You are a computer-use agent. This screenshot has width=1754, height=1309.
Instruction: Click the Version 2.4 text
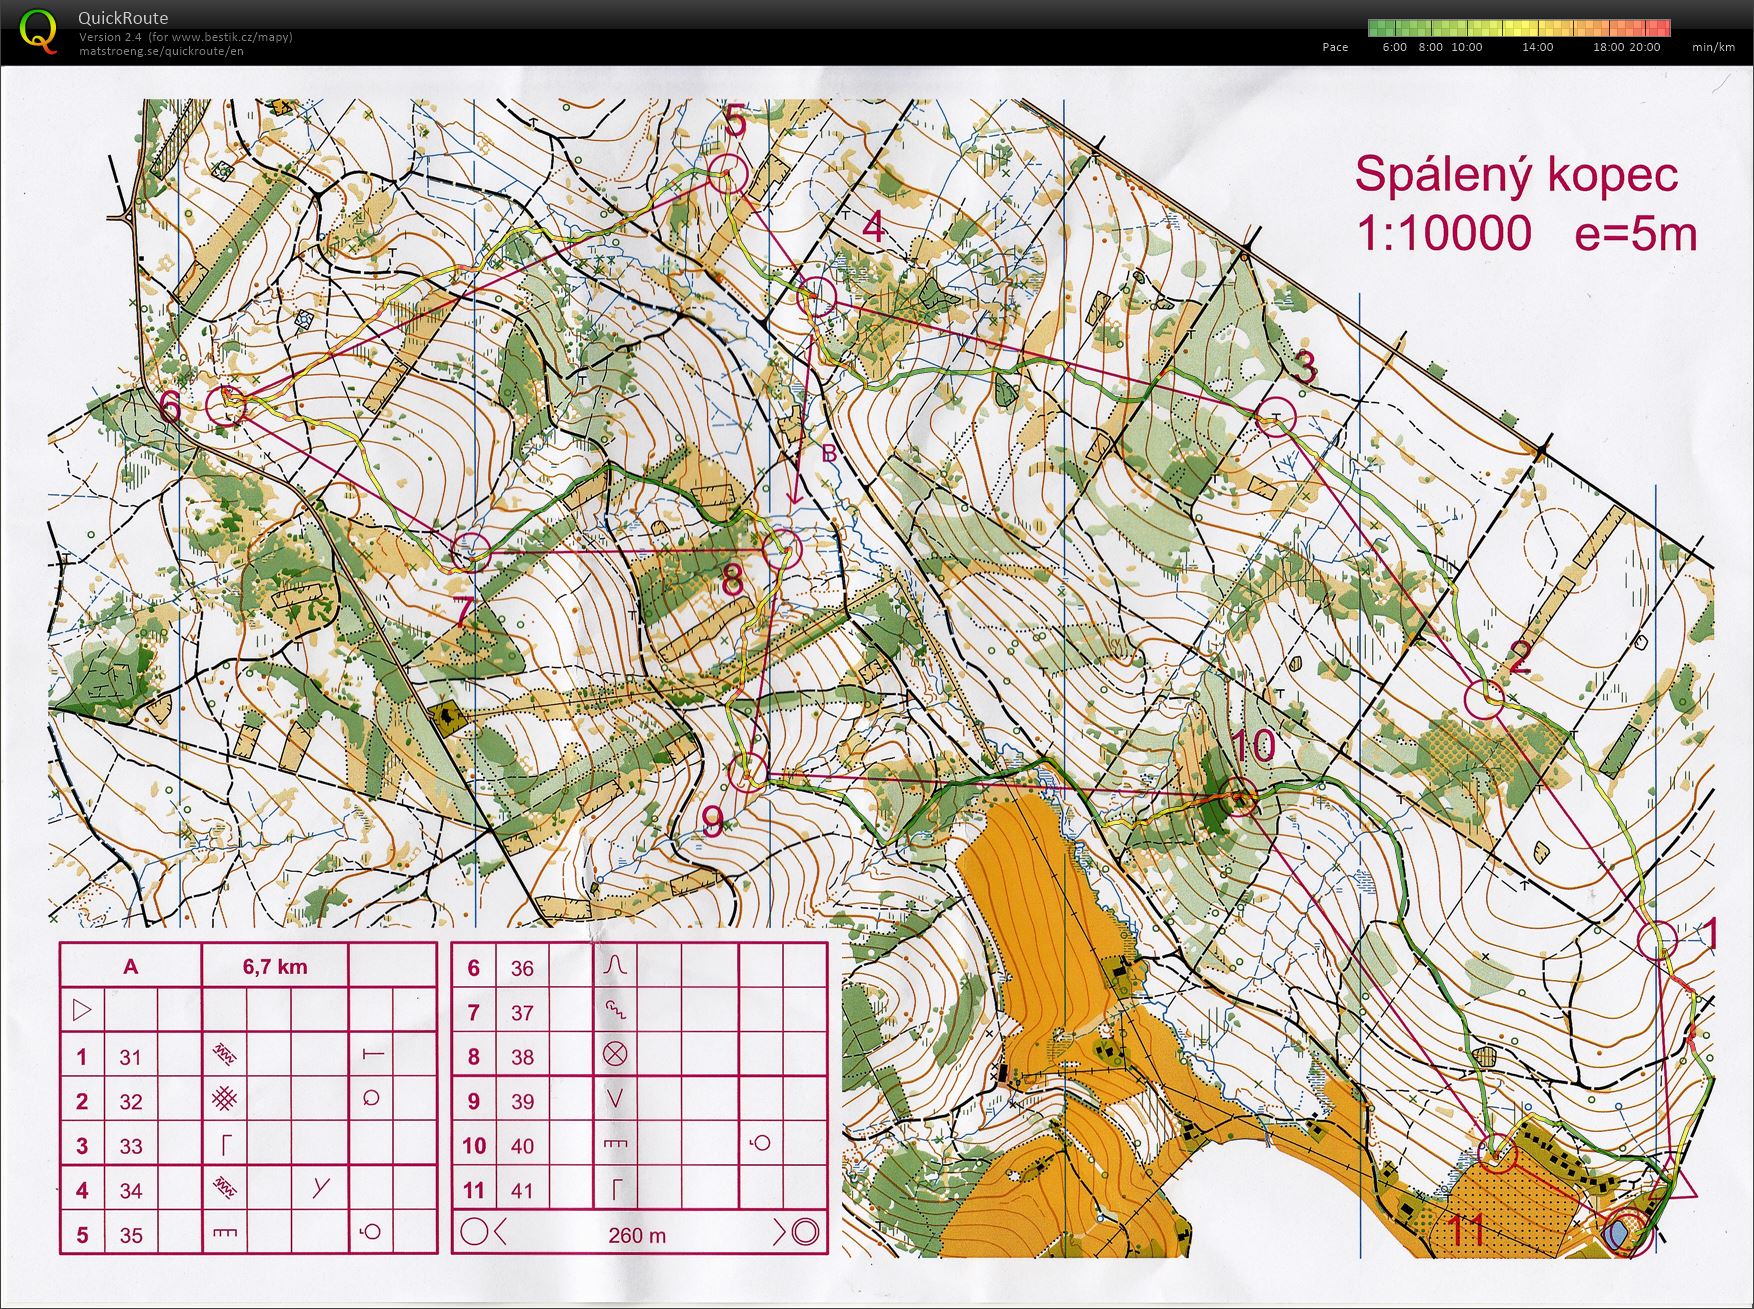point(110,37)
